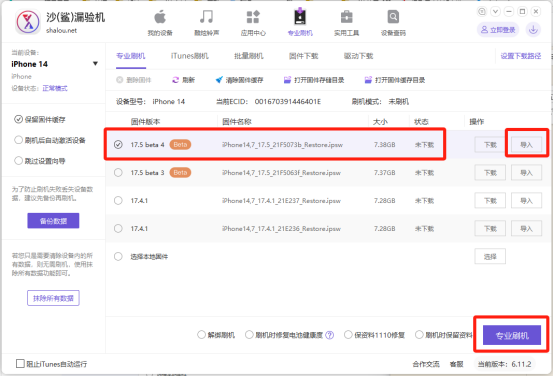553x377 pixels.
Task: Click the 设置下载路径 link
Action: 521,56
